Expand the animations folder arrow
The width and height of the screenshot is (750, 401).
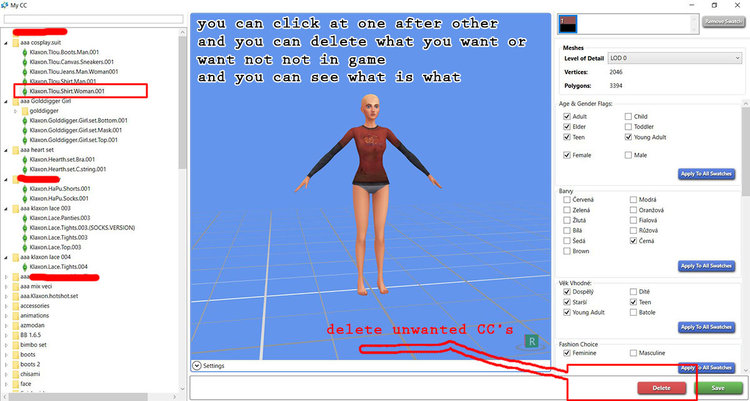[x=6, y=315]
